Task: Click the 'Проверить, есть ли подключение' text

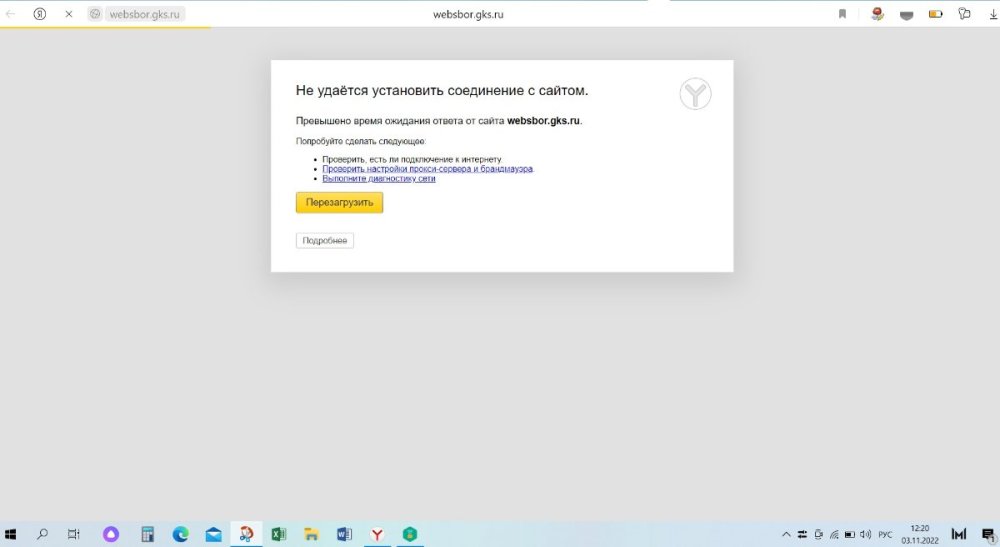Action: click(412, 159)
